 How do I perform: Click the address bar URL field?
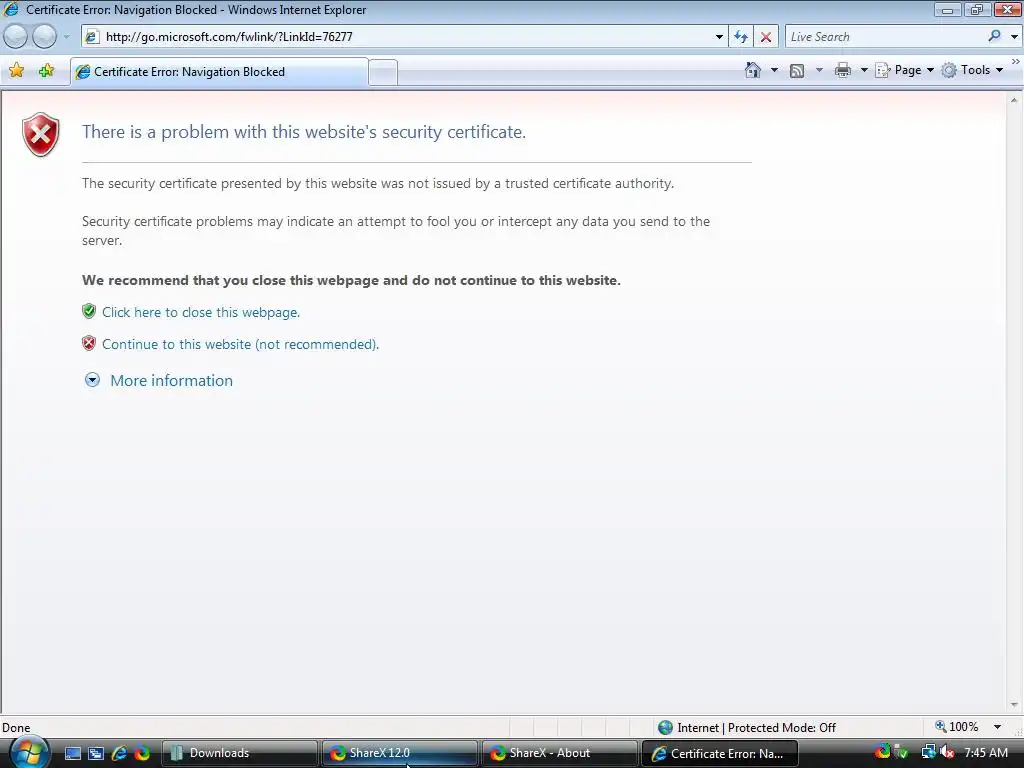405,37
